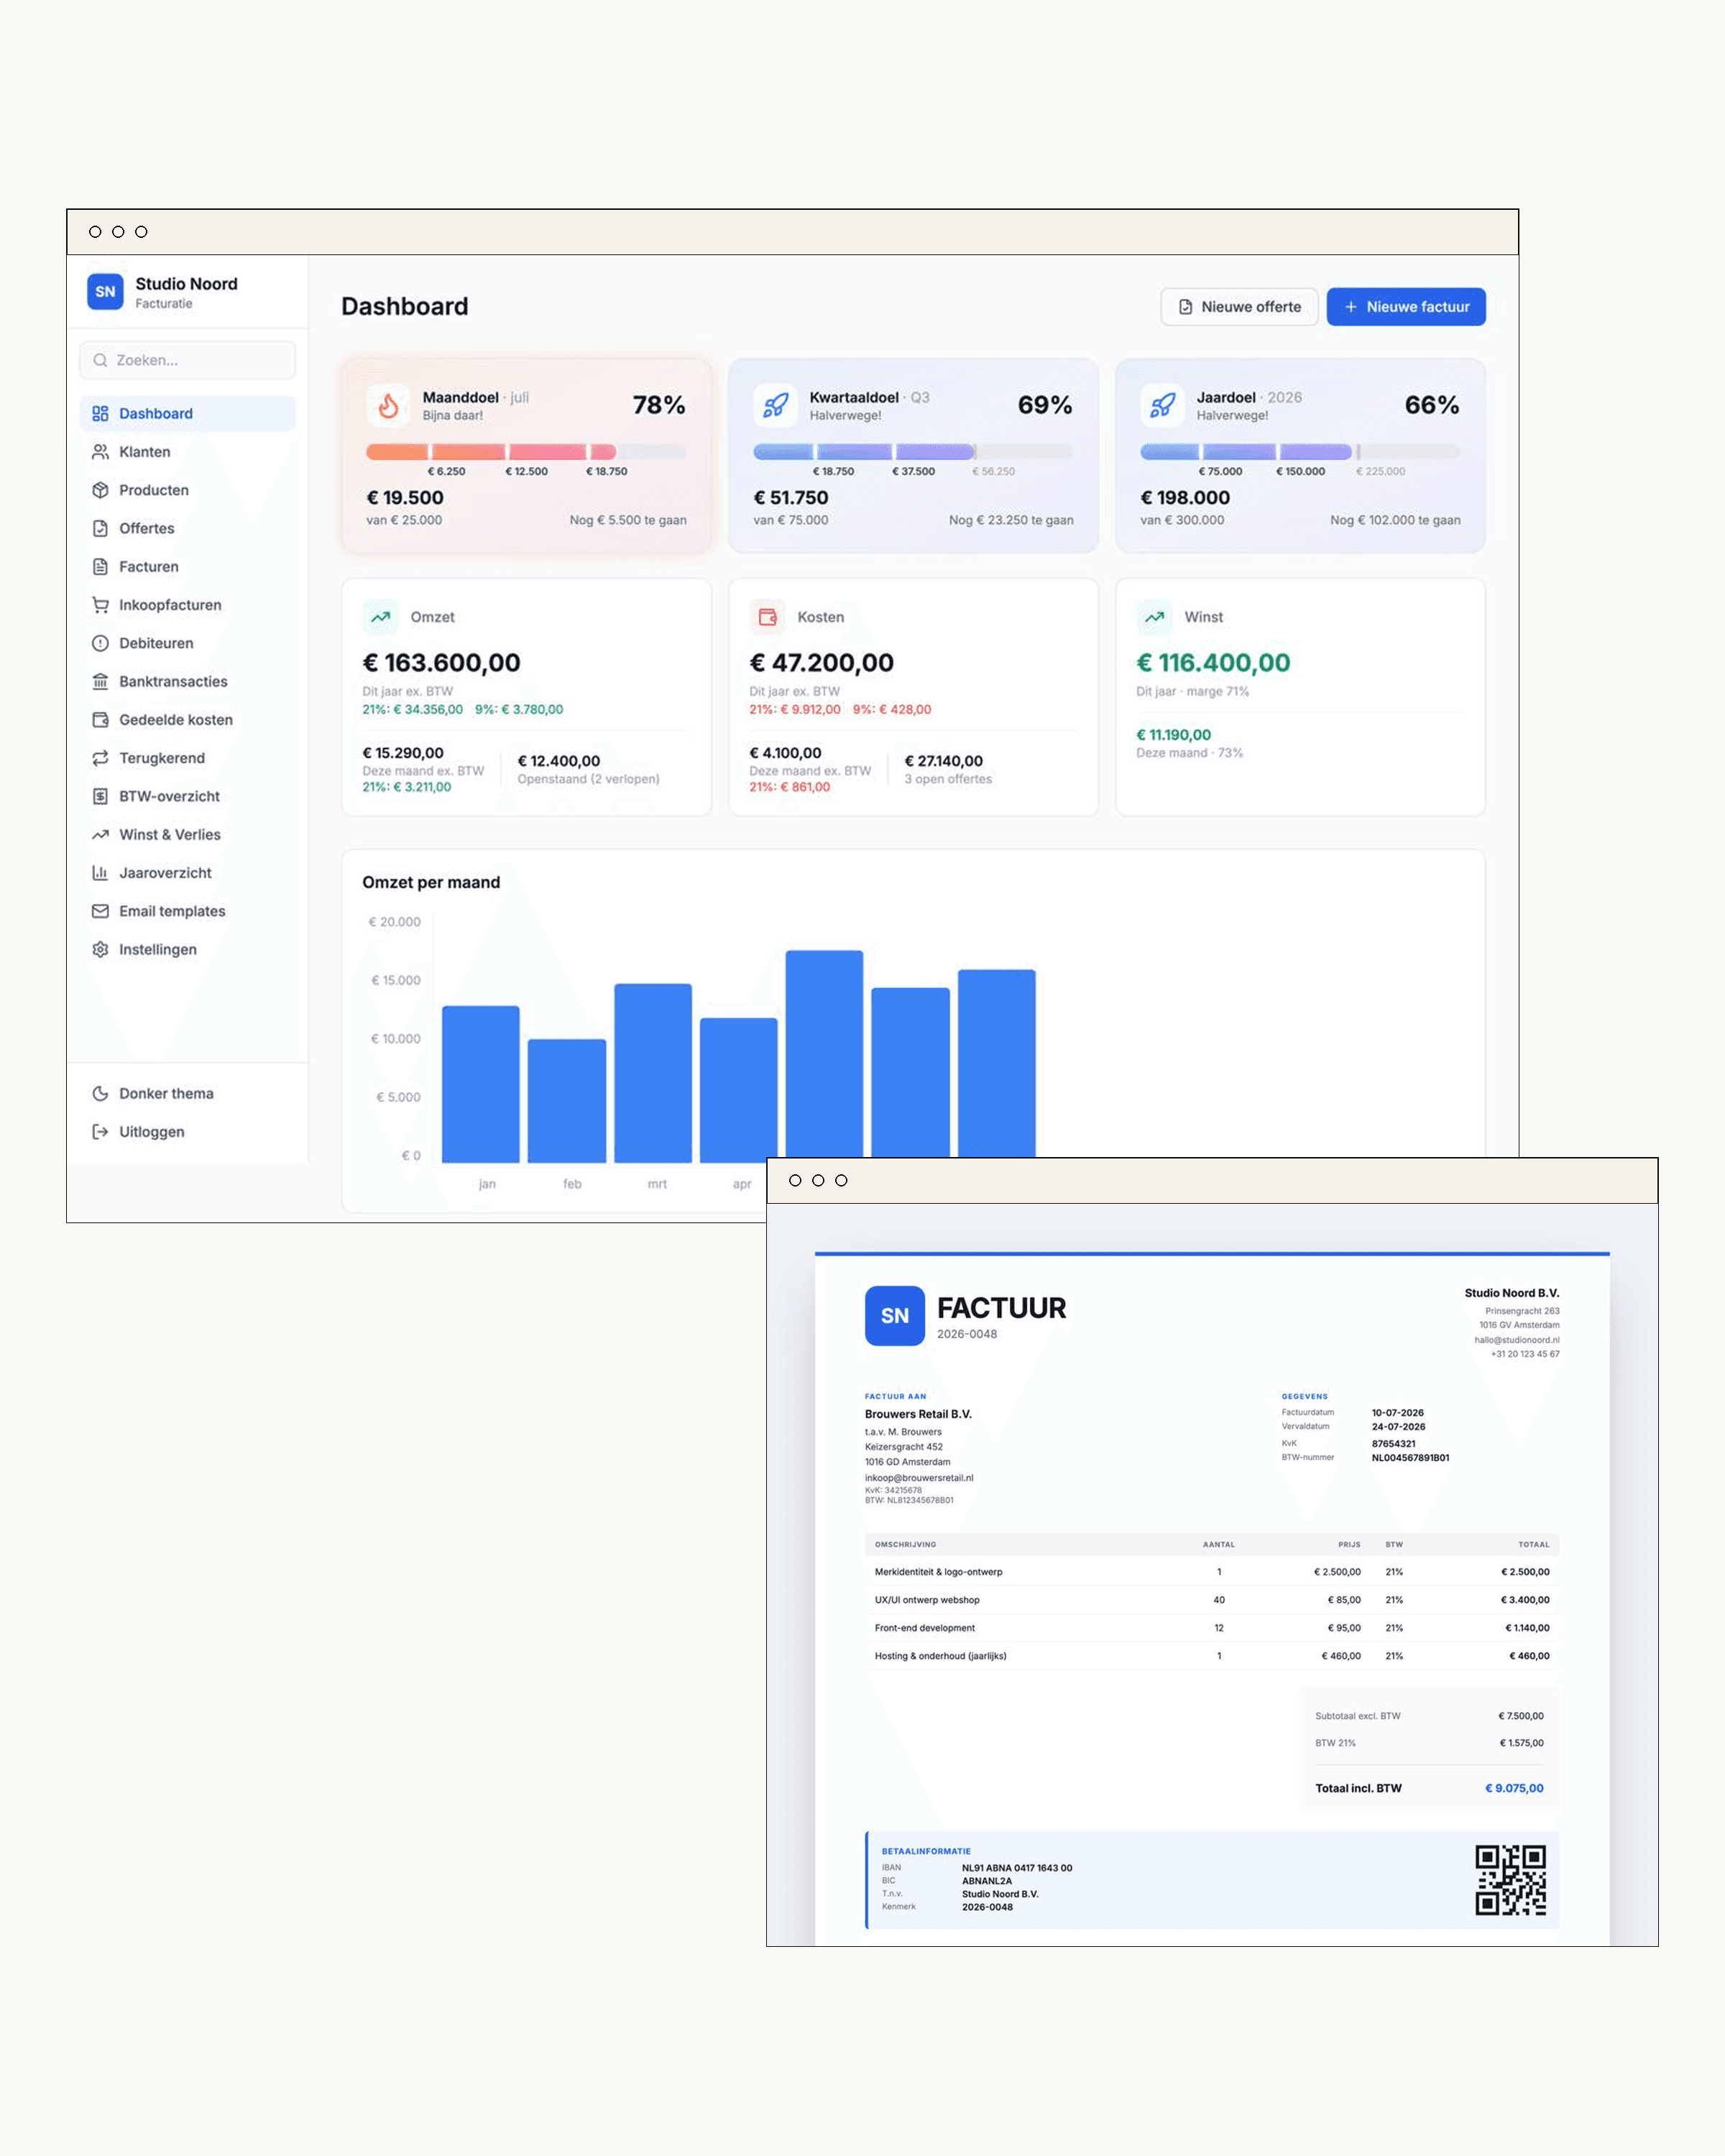Click the Inkoopfacturen cart icon
The width and height of the screenshot is (1725, 2156).
[100, 605]
